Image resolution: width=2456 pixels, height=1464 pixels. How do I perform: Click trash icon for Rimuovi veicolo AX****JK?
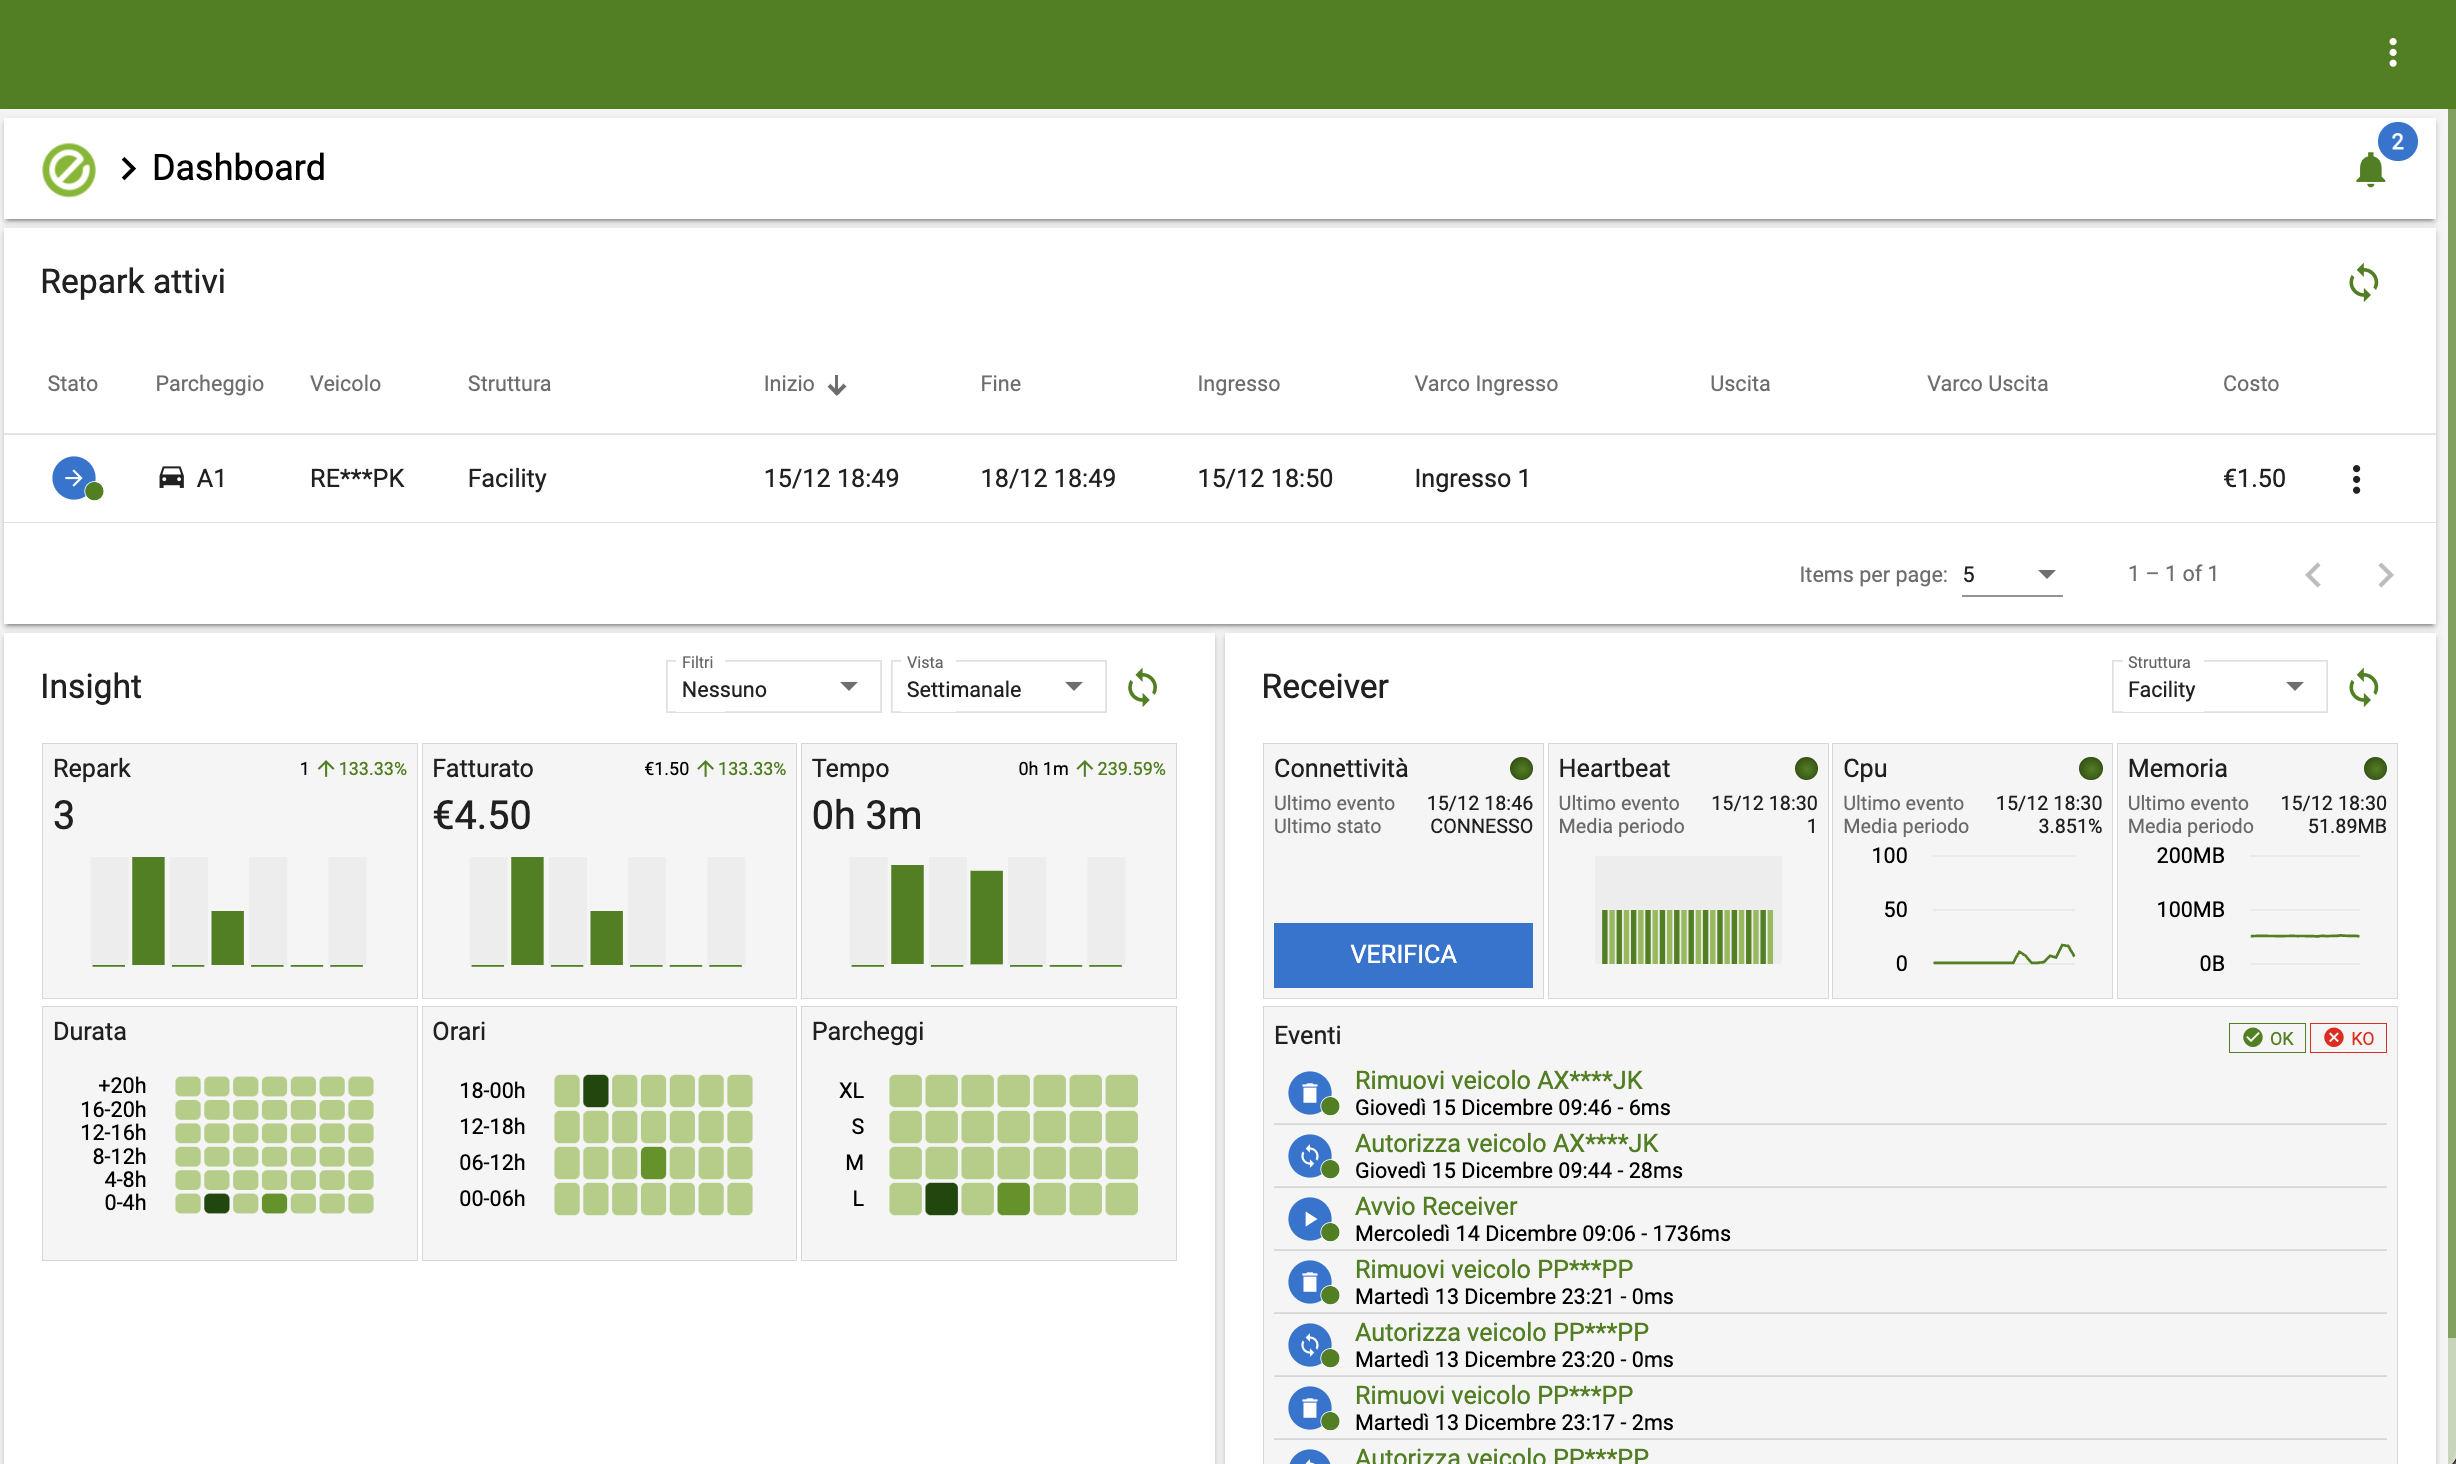click(1310, 1093)
